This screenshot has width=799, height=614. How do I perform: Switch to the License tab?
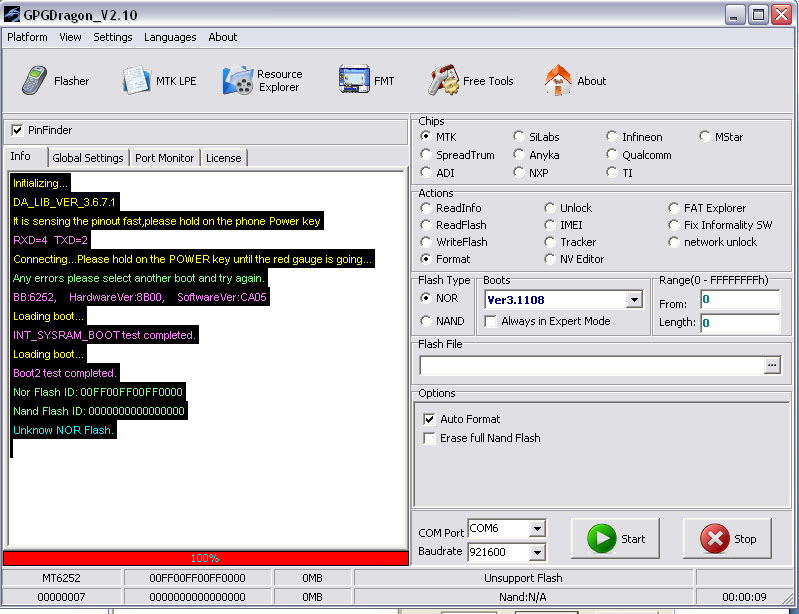pos(223,158)
